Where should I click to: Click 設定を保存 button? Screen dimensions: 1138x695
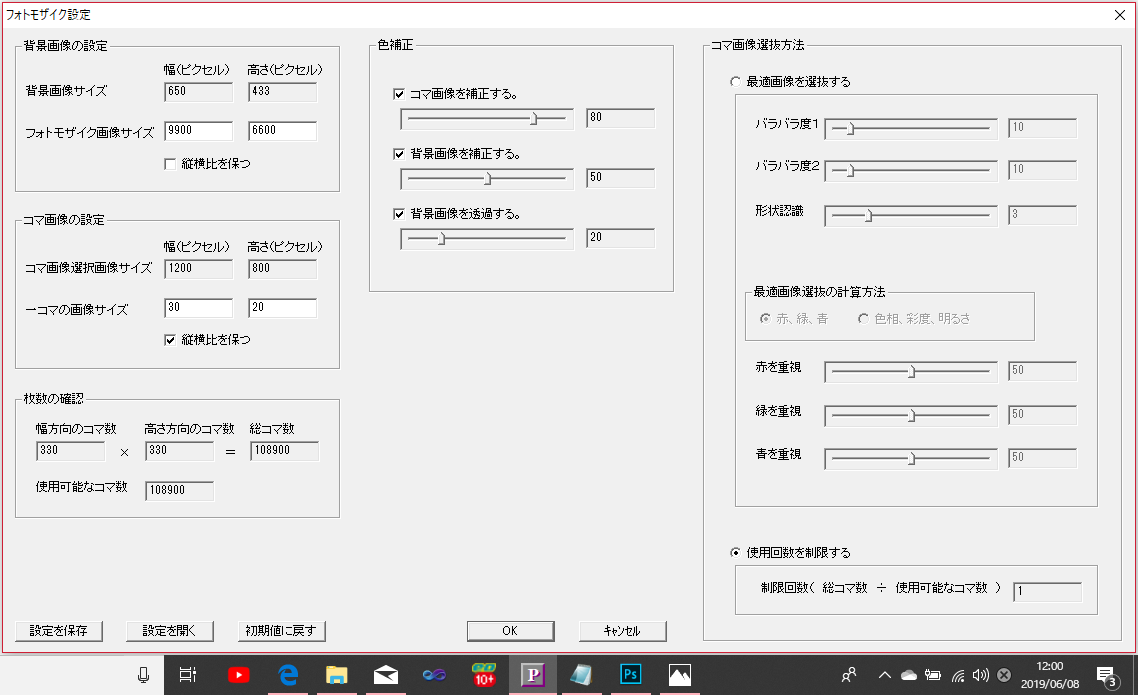[59, 631]
